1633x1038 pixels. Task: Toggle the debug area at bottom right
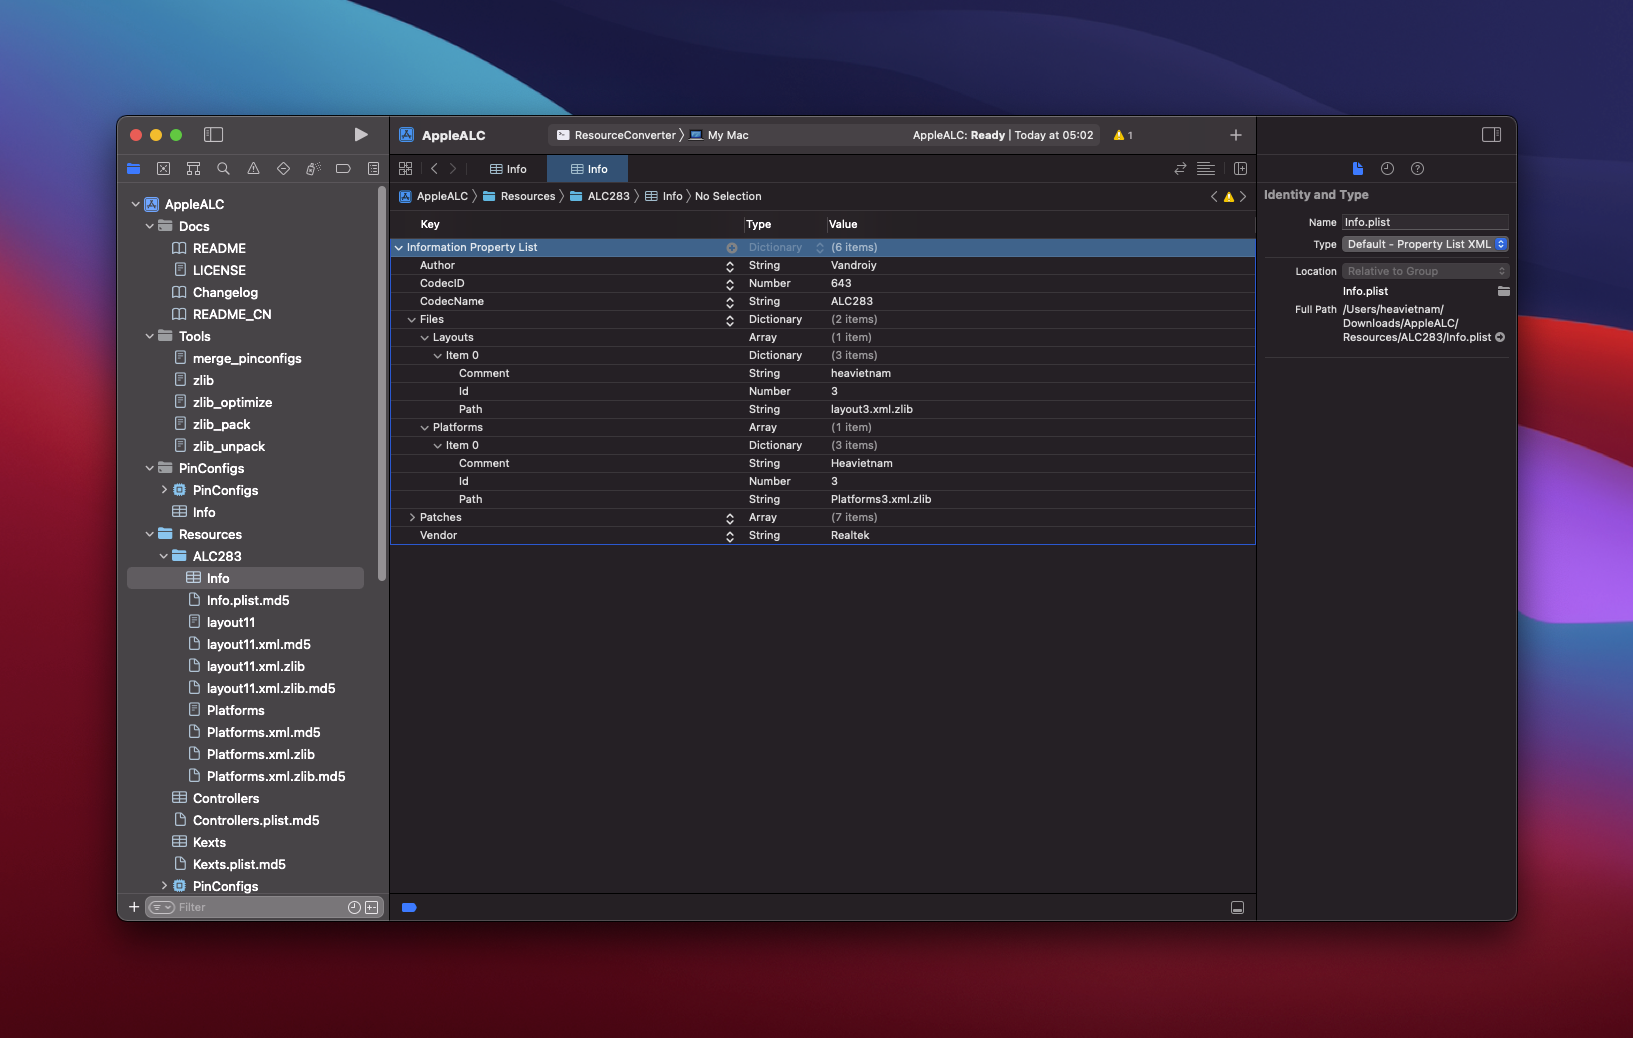[1237, 908]
